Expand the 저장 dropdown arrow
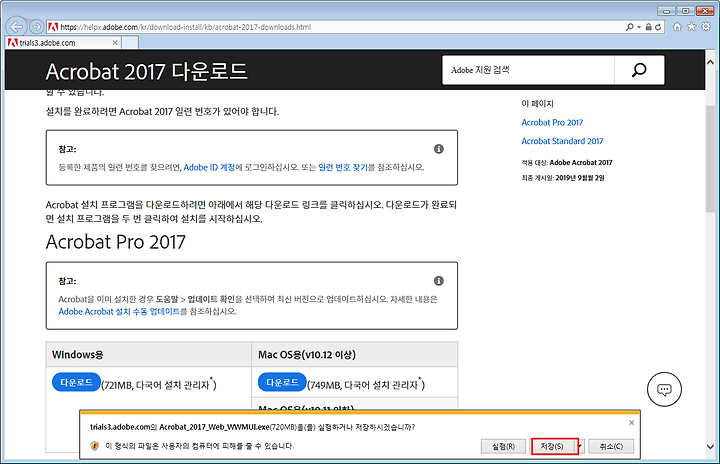This screenshot has width=720, height=464. pyautogui.click(x=580, y=446)
